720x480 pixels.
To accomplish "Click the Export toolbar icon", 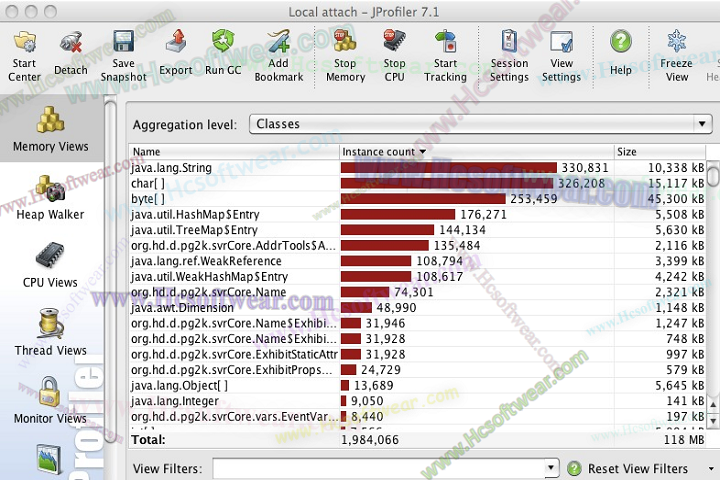I will tap(176, 42).
